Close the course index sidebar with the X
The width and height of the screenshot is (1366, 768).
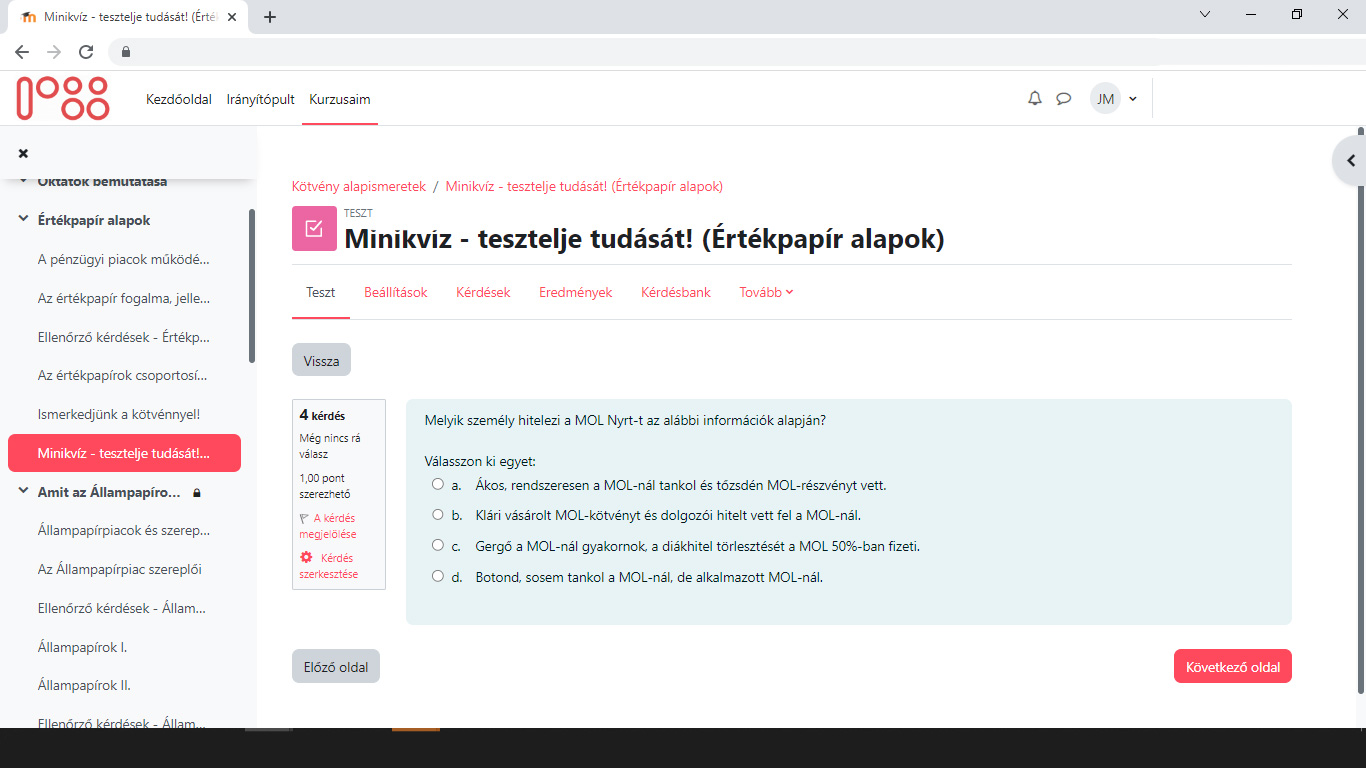[22, 152]
